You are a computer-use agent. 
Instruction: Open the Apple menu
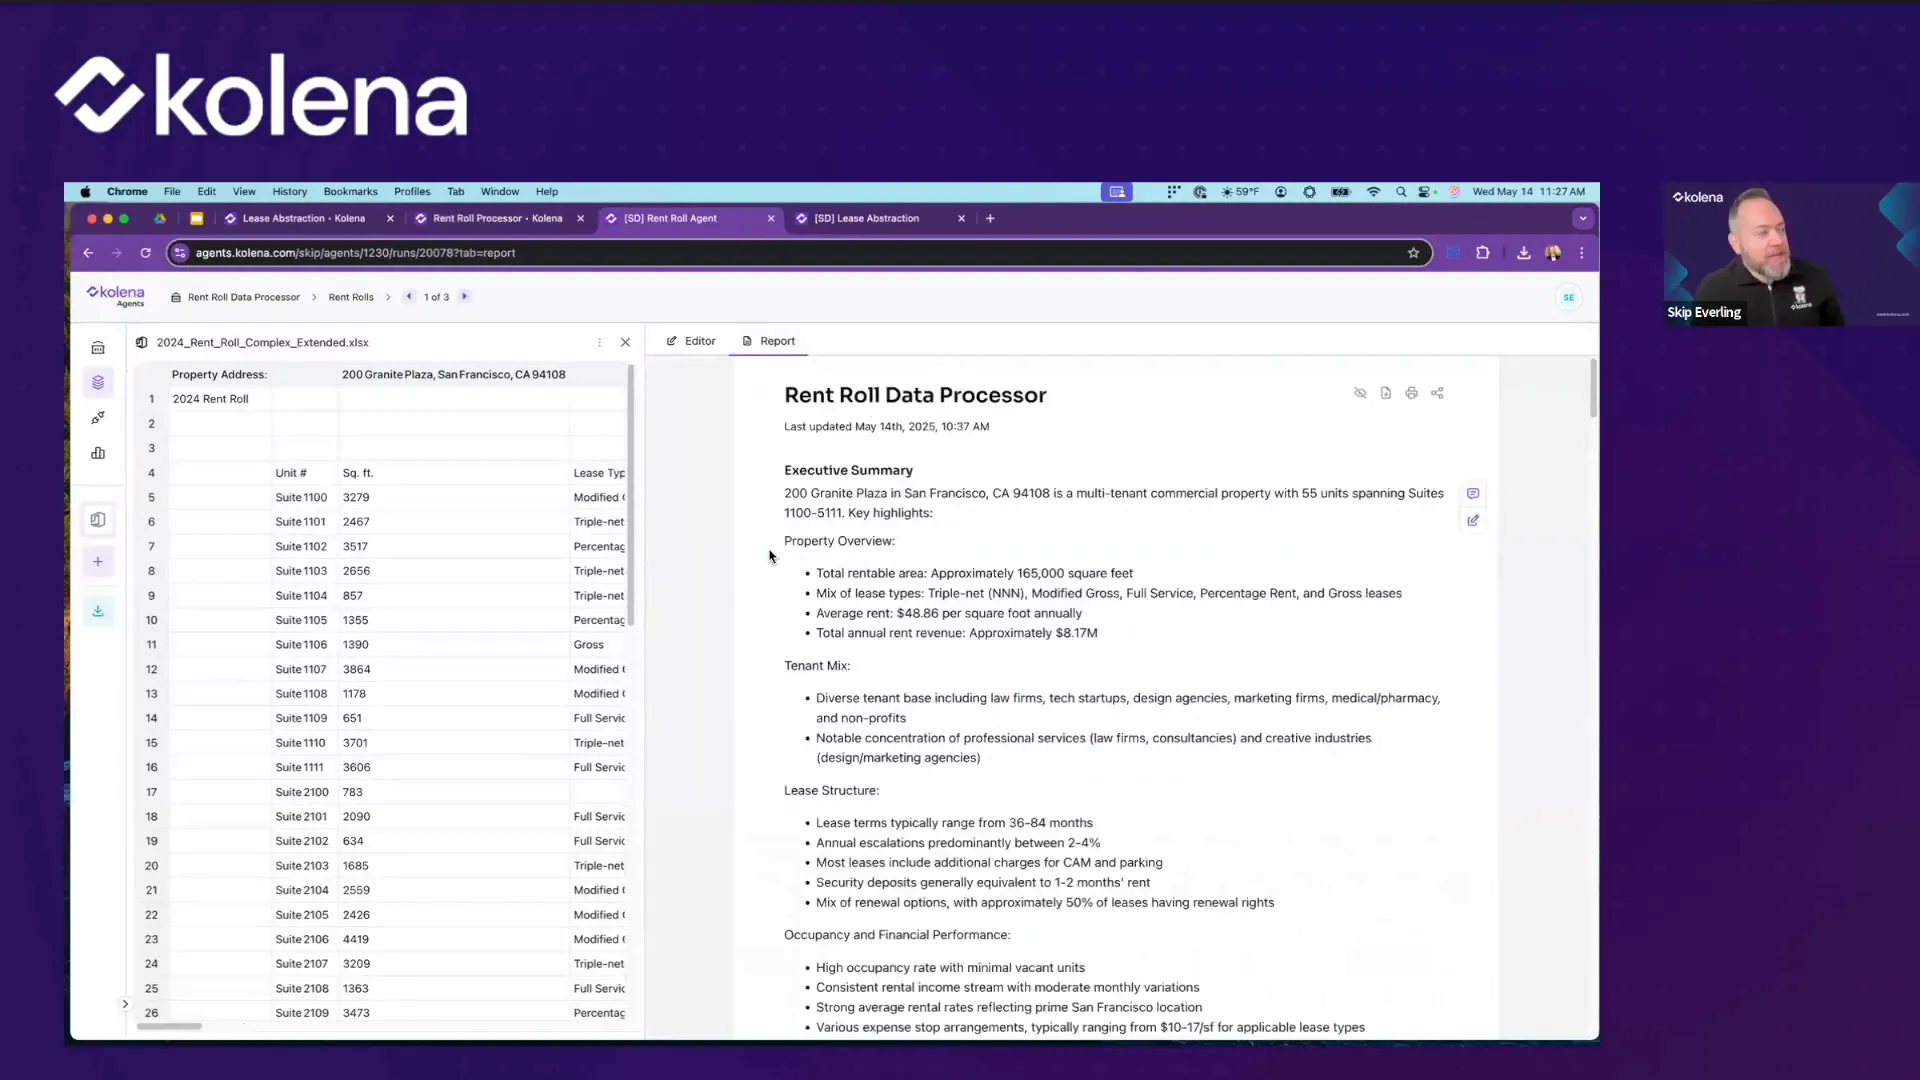tap(85, 191)
